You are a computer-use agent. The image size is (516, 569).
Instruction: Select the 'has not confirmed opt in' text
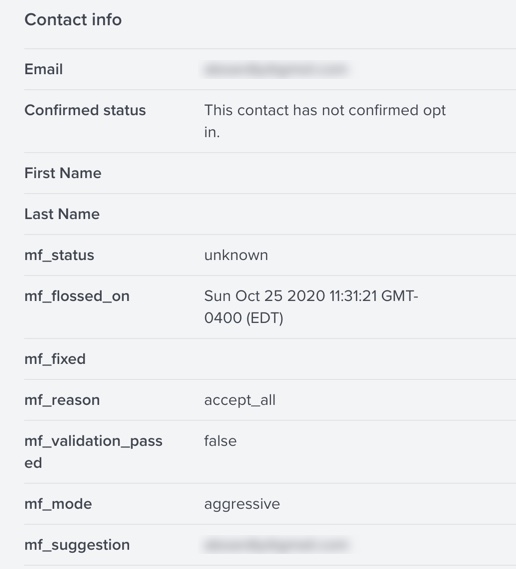click(x=325, y=121)
